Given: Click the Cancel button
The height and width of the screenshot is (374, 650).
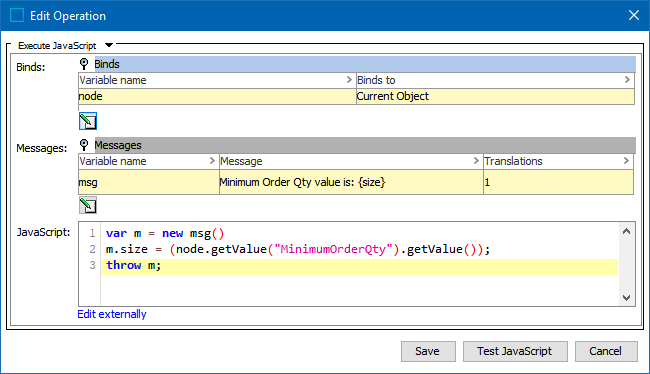Looking at the screenshot, I should click(x=606, y=351).
